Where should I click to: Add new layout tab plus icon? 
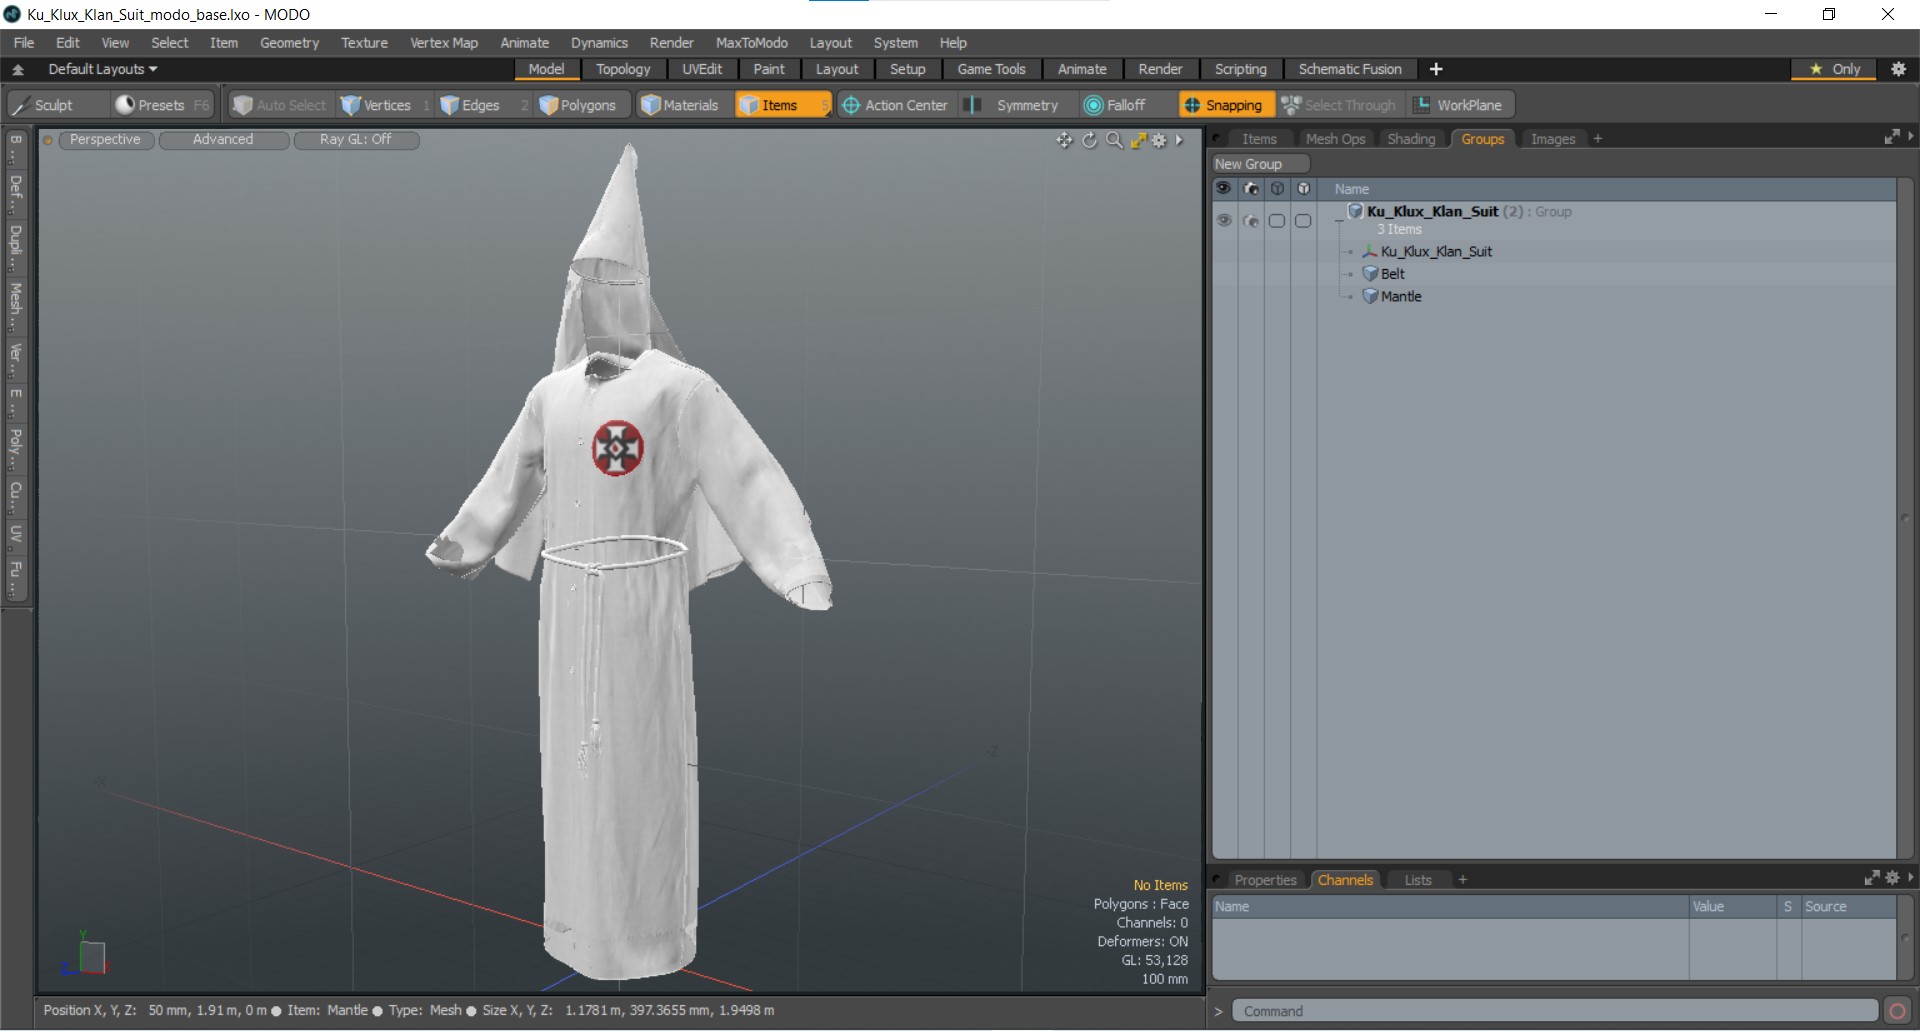pos(1436,69)
